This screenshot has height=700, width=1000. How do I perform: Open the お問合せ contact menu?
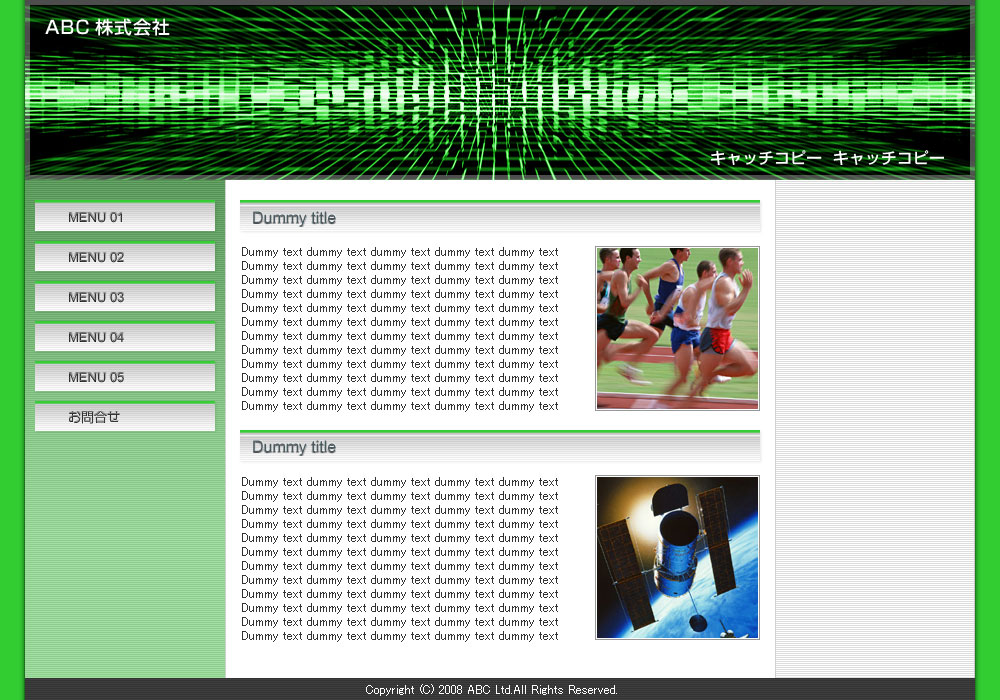pyautogui.click(x=125, y=417)
